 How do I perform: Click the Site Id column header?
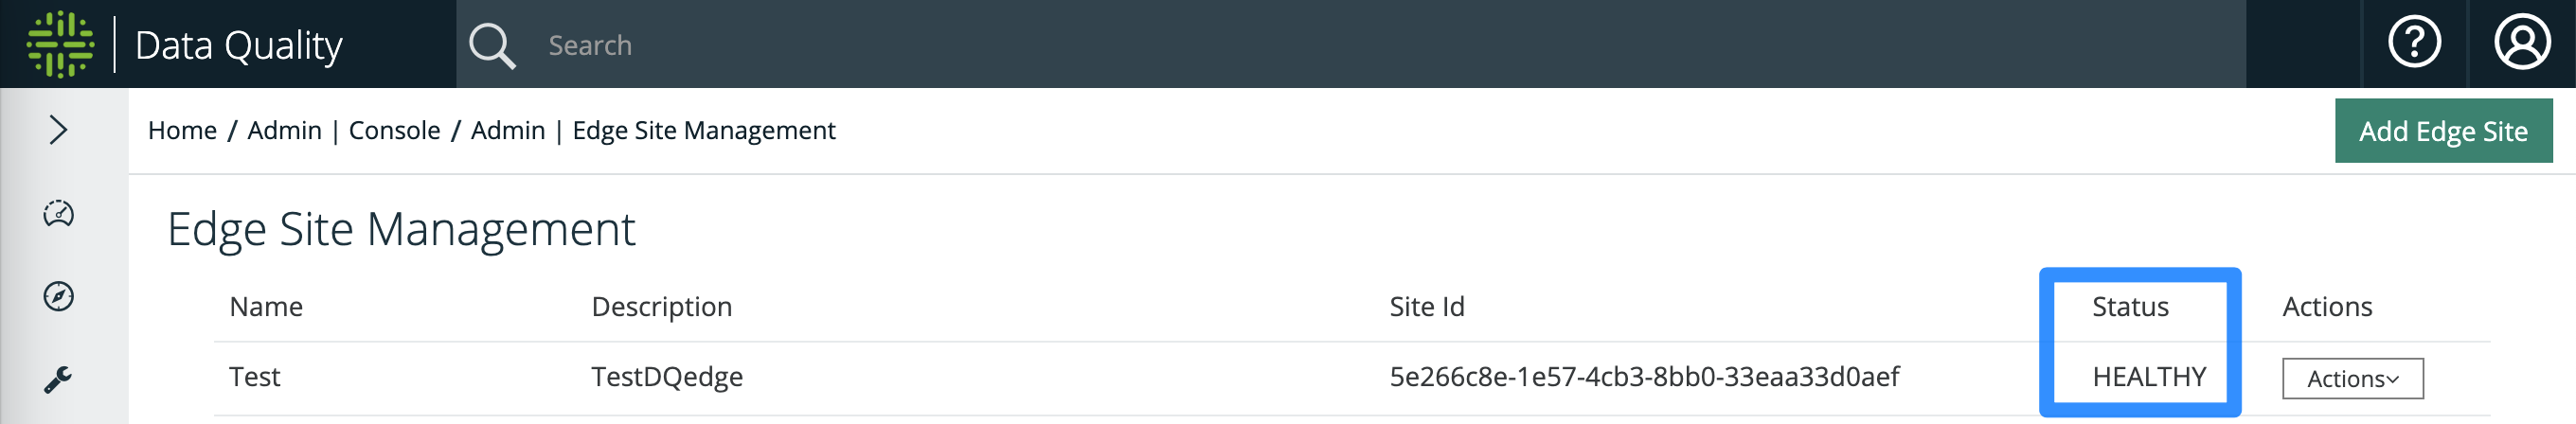coord(1426,306)
